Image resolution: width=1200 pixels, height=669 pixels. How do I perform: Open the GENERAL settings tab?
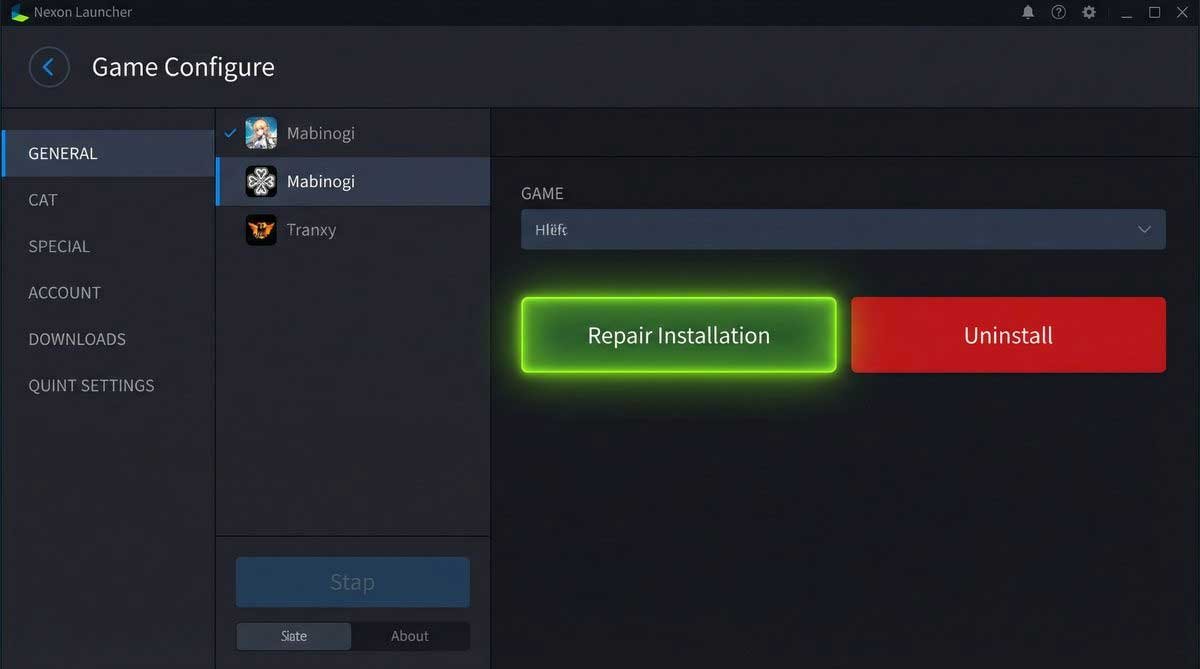[63, 153]
